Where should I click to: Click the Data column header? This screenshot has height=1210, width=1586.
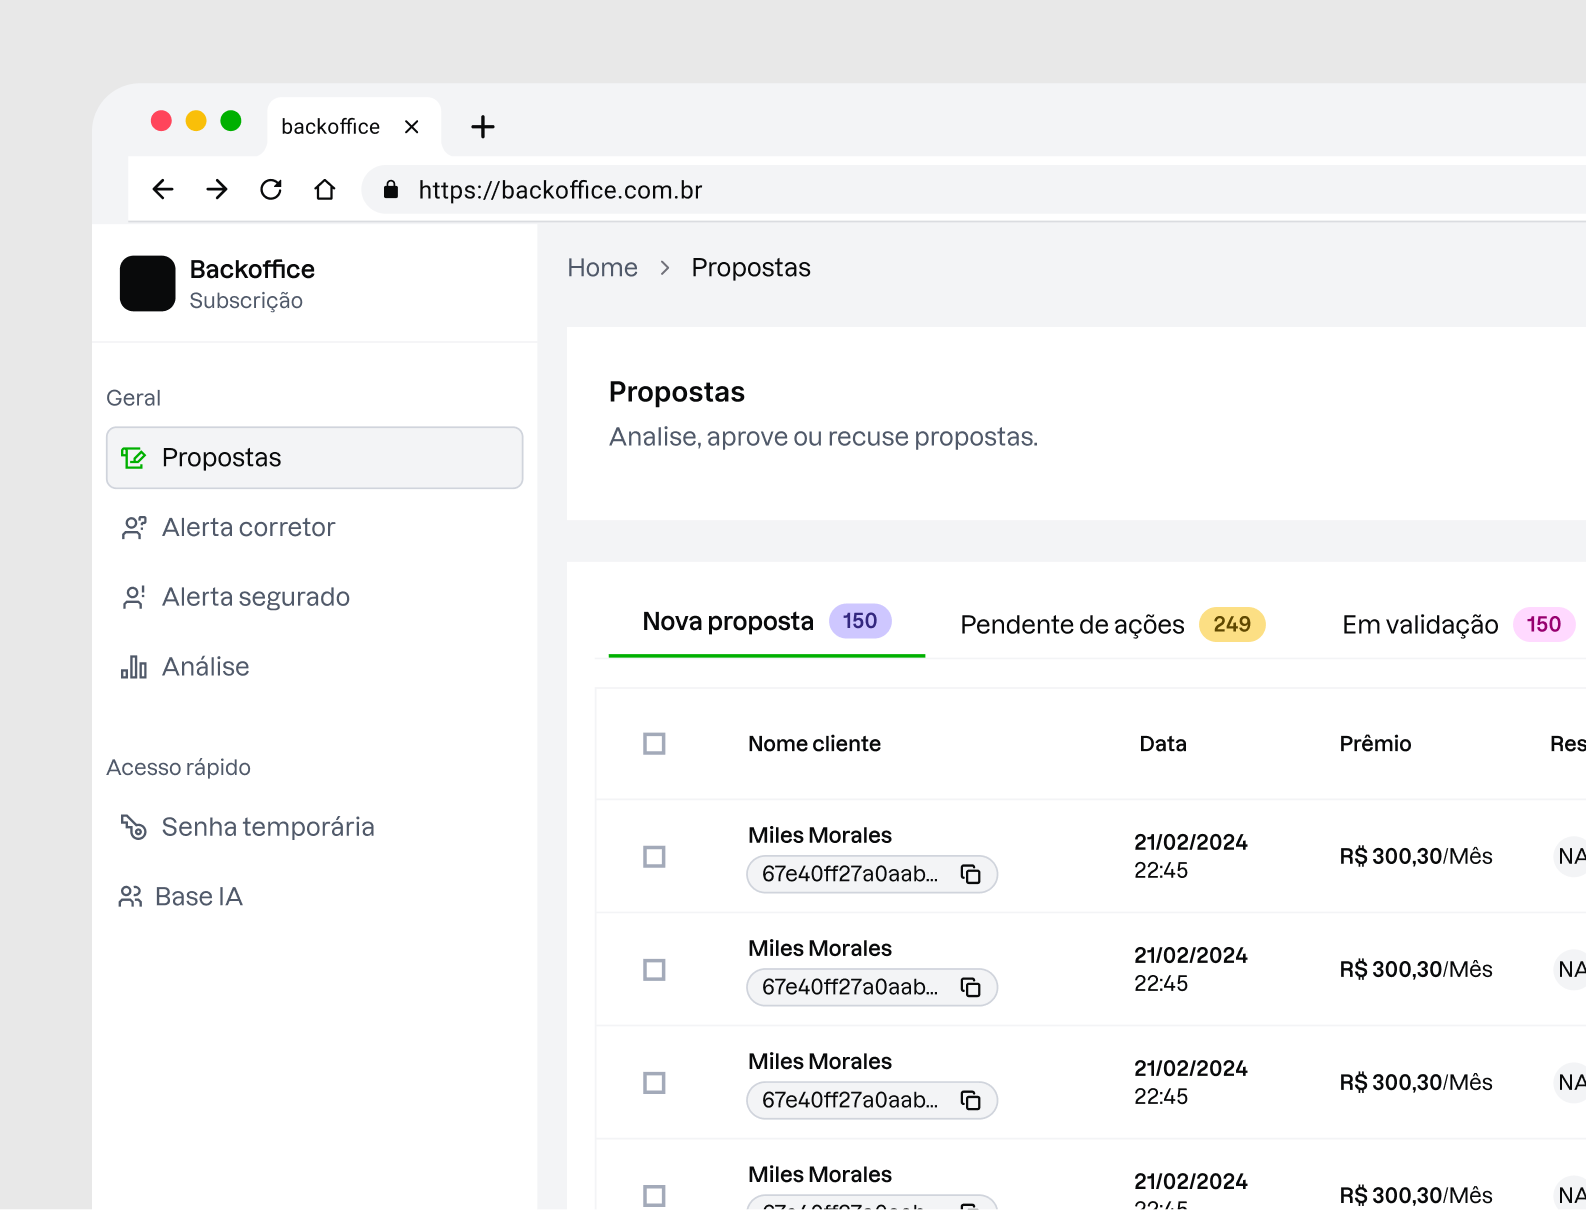pos(1163,744)
